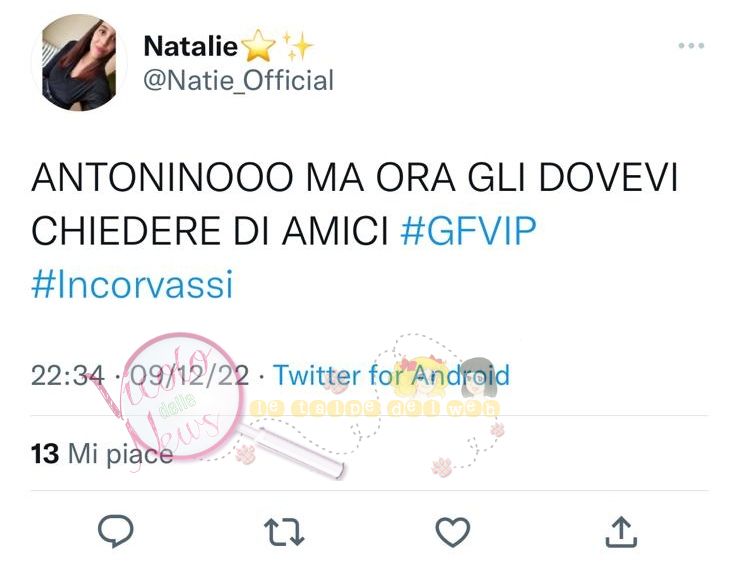Viewport: 739px width, 588px height.
Task: Open the #Incorvassi hashtag
Action: click(132, 285)
